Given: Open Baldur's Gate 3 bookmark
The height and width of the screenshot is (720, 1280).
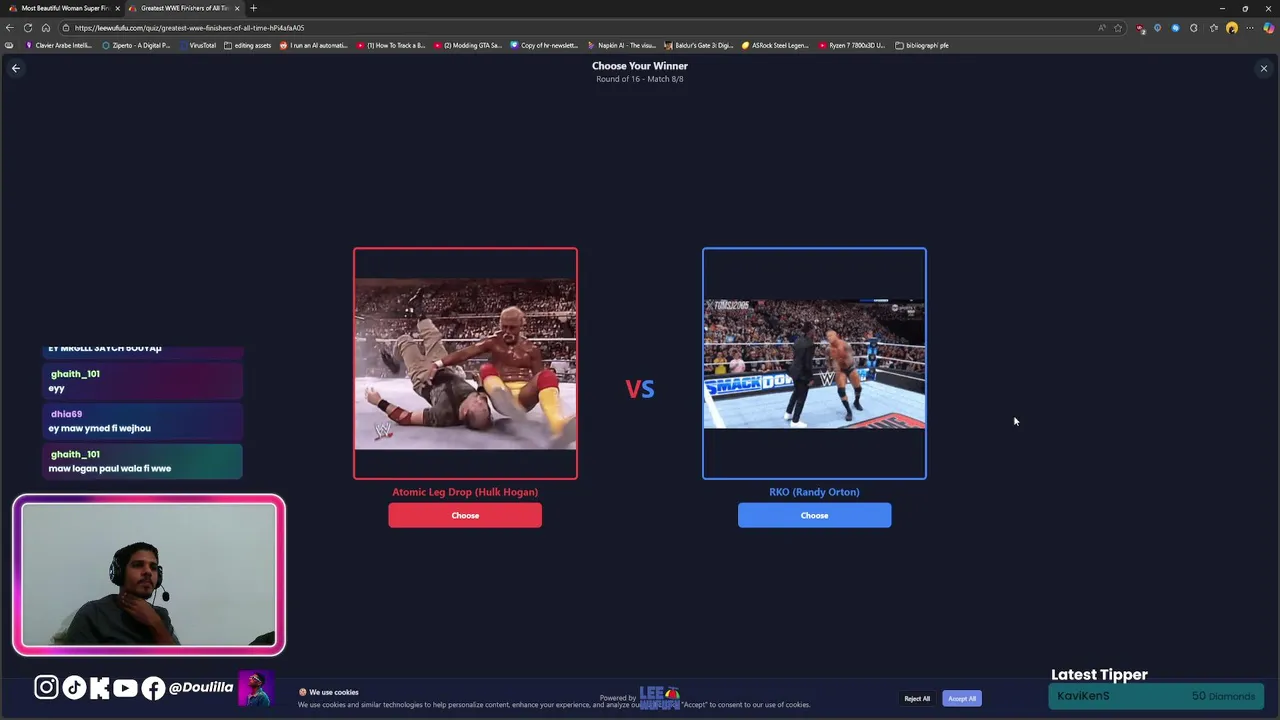Looking at the screenshot, I should pos(698,45).
